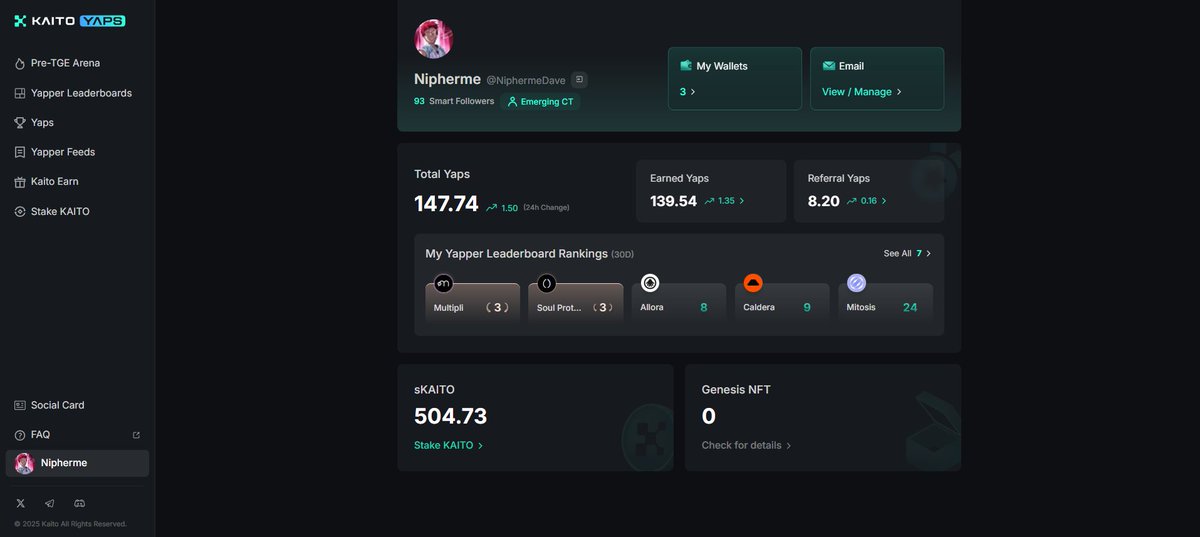Click the Genesis NFT count 0
This screenshot has height=537, width=1200.
[x=709, y=416]
